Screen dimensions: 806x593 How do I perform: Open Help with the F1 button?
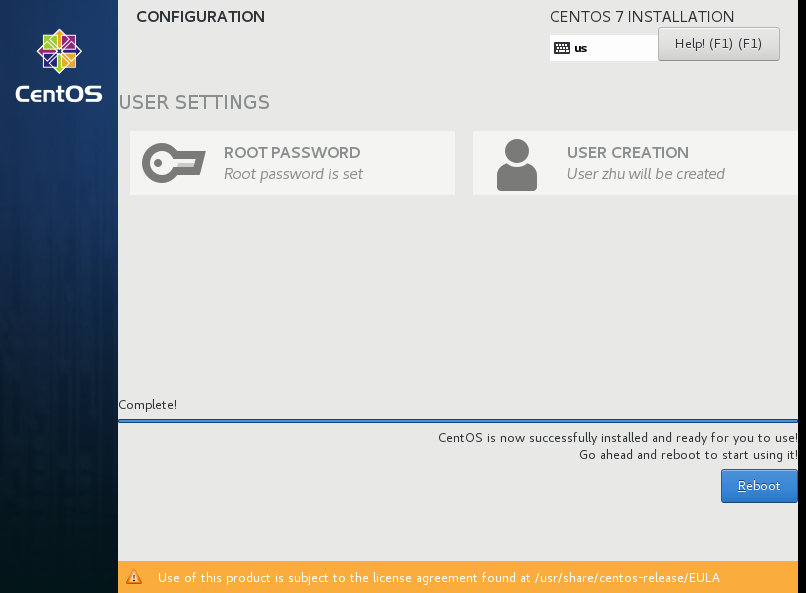(x=719, y=44)
